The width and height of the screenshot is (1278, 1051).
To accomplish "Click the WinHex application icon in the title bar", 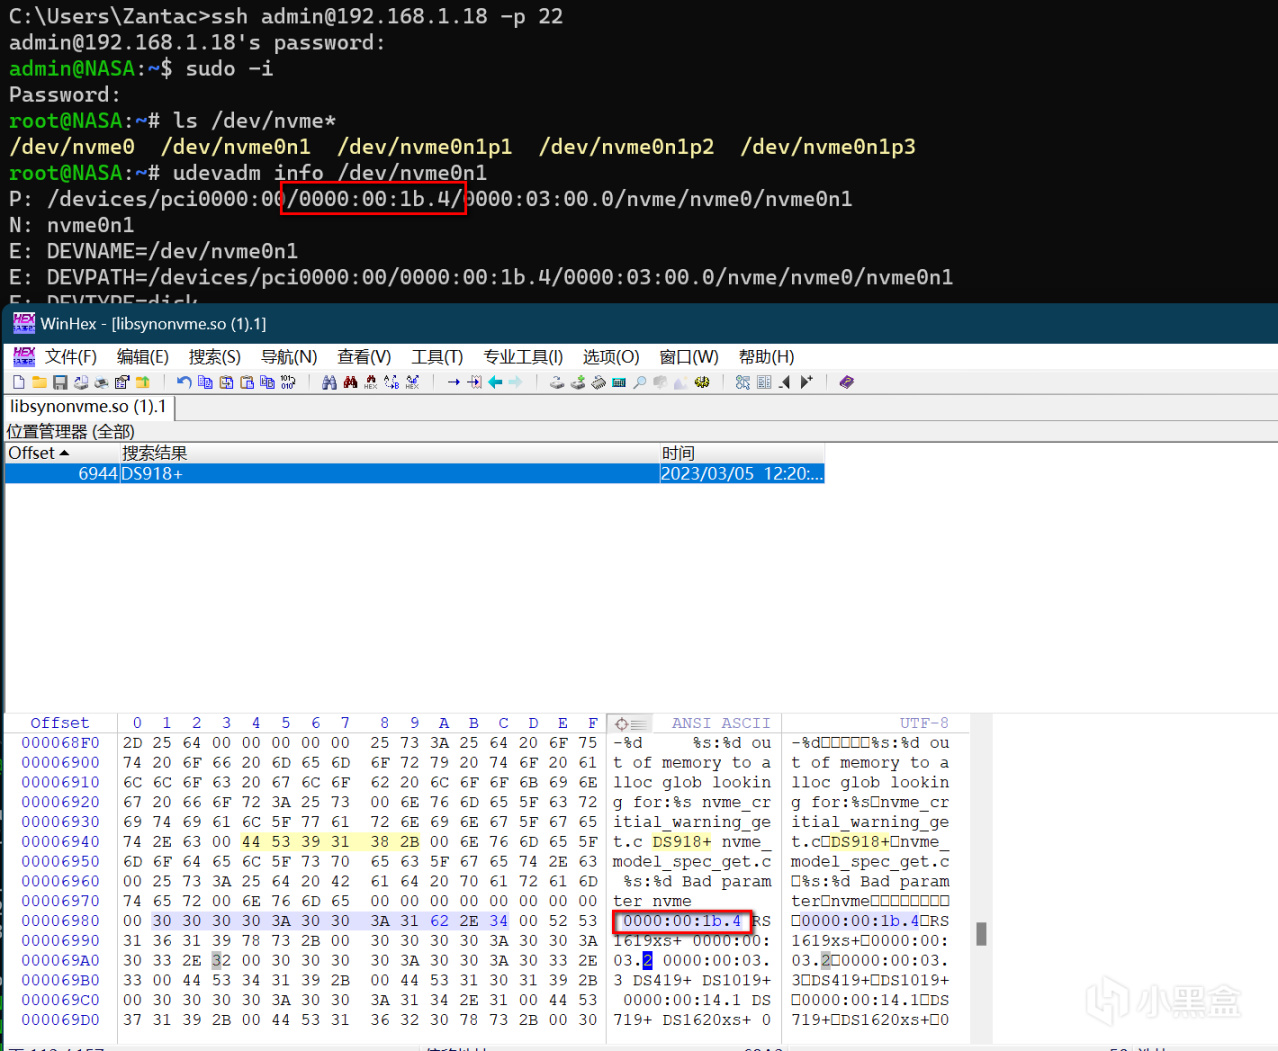I will (24, 323).
